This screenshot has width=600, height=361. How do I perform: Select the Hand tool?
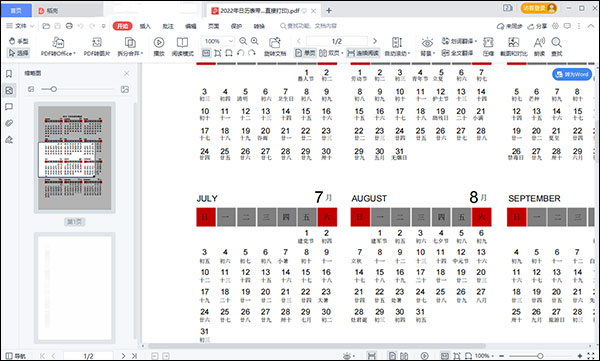point(18,41)
